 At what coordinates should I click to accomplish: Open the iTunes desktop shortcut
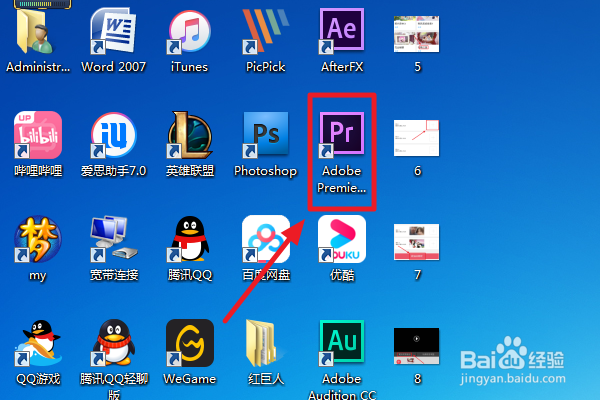tap(189, 31)
